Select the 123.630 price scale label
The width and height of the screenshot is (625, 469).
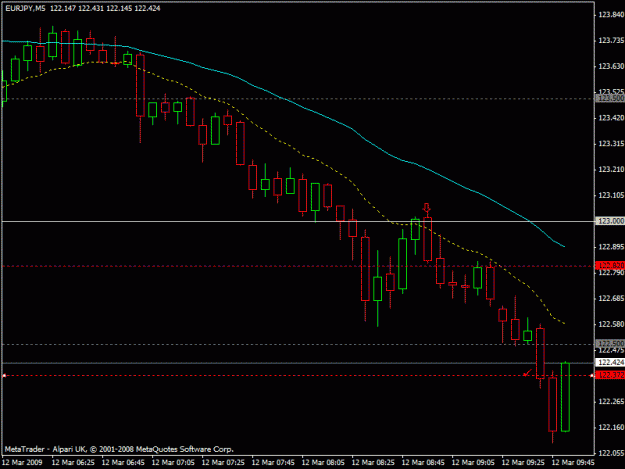pyautogui.click(x=611, y=66)
